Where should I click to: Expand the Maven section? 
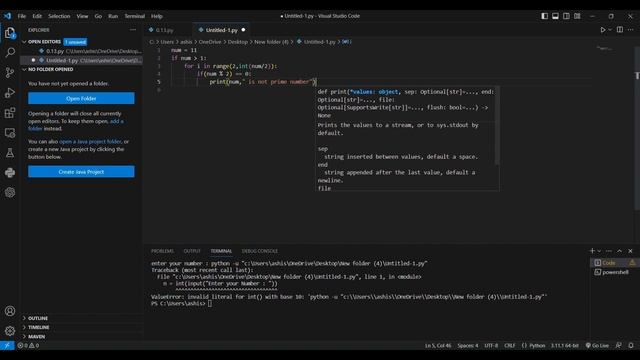37,336
